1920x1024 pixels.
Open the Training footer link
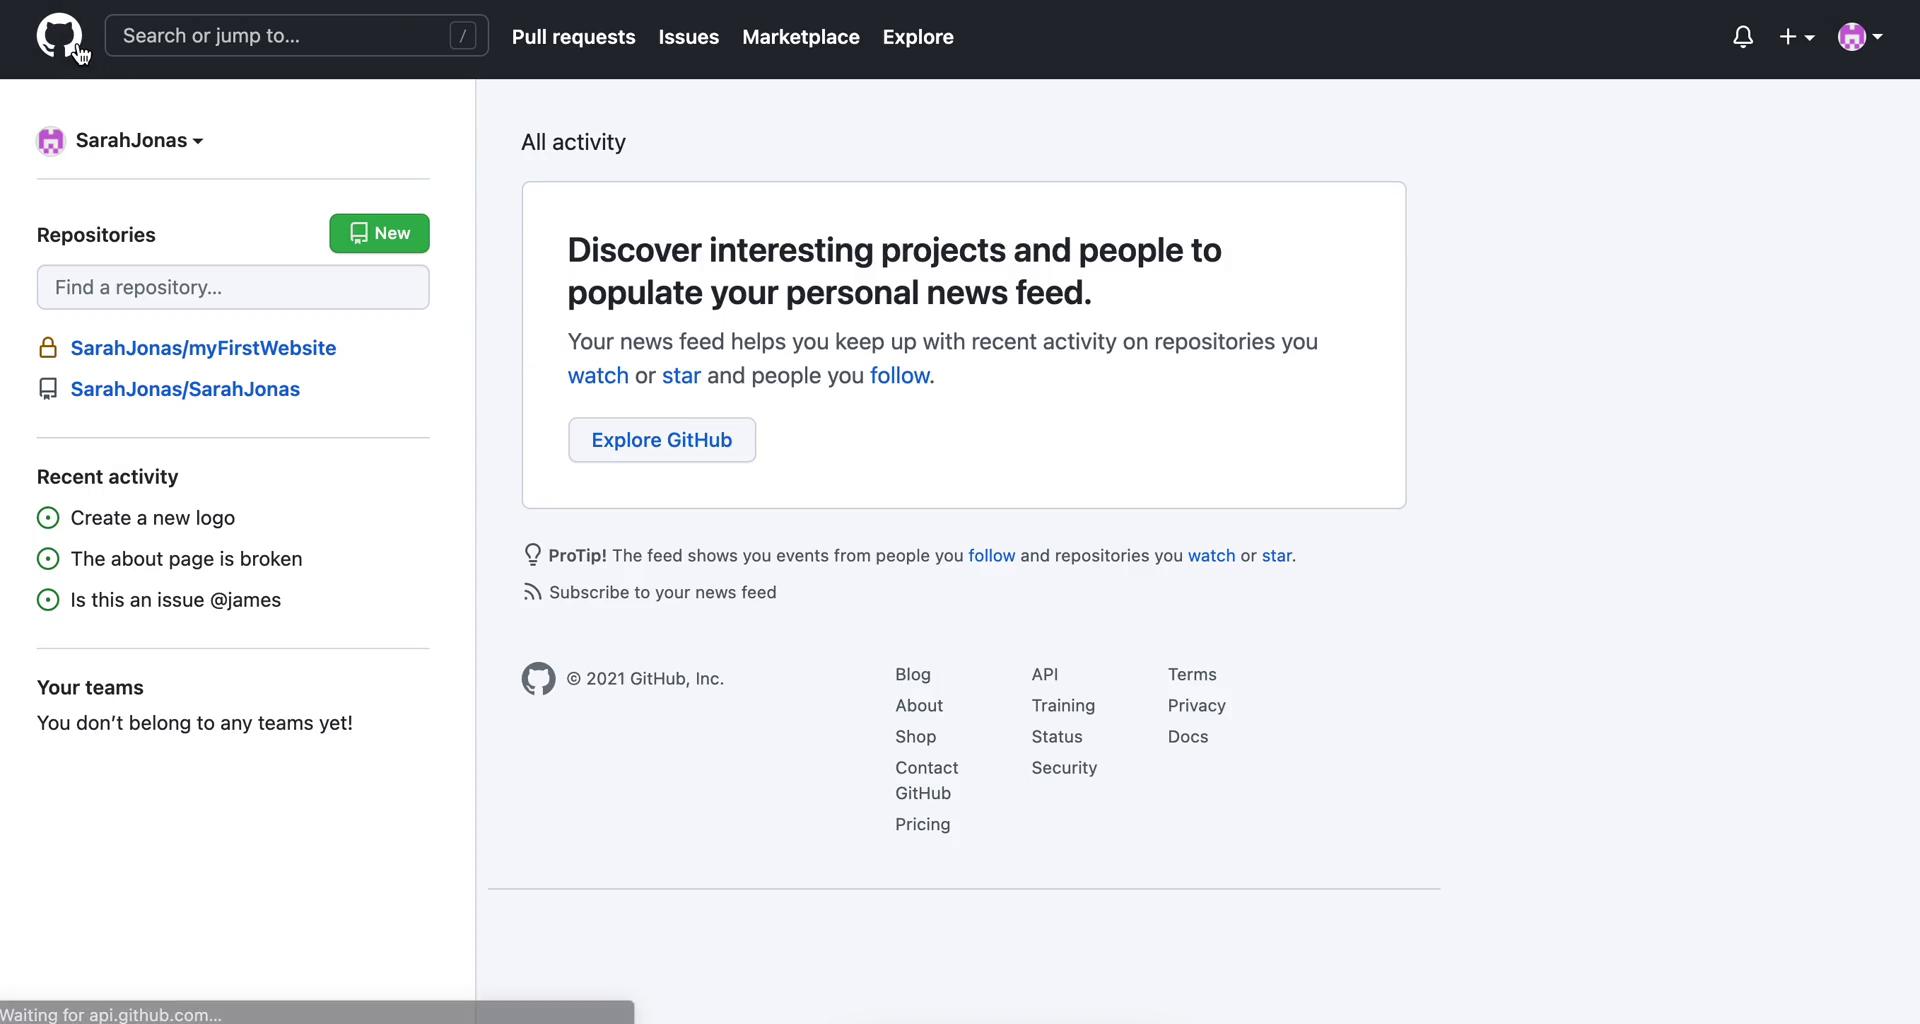coord(1063,706)
